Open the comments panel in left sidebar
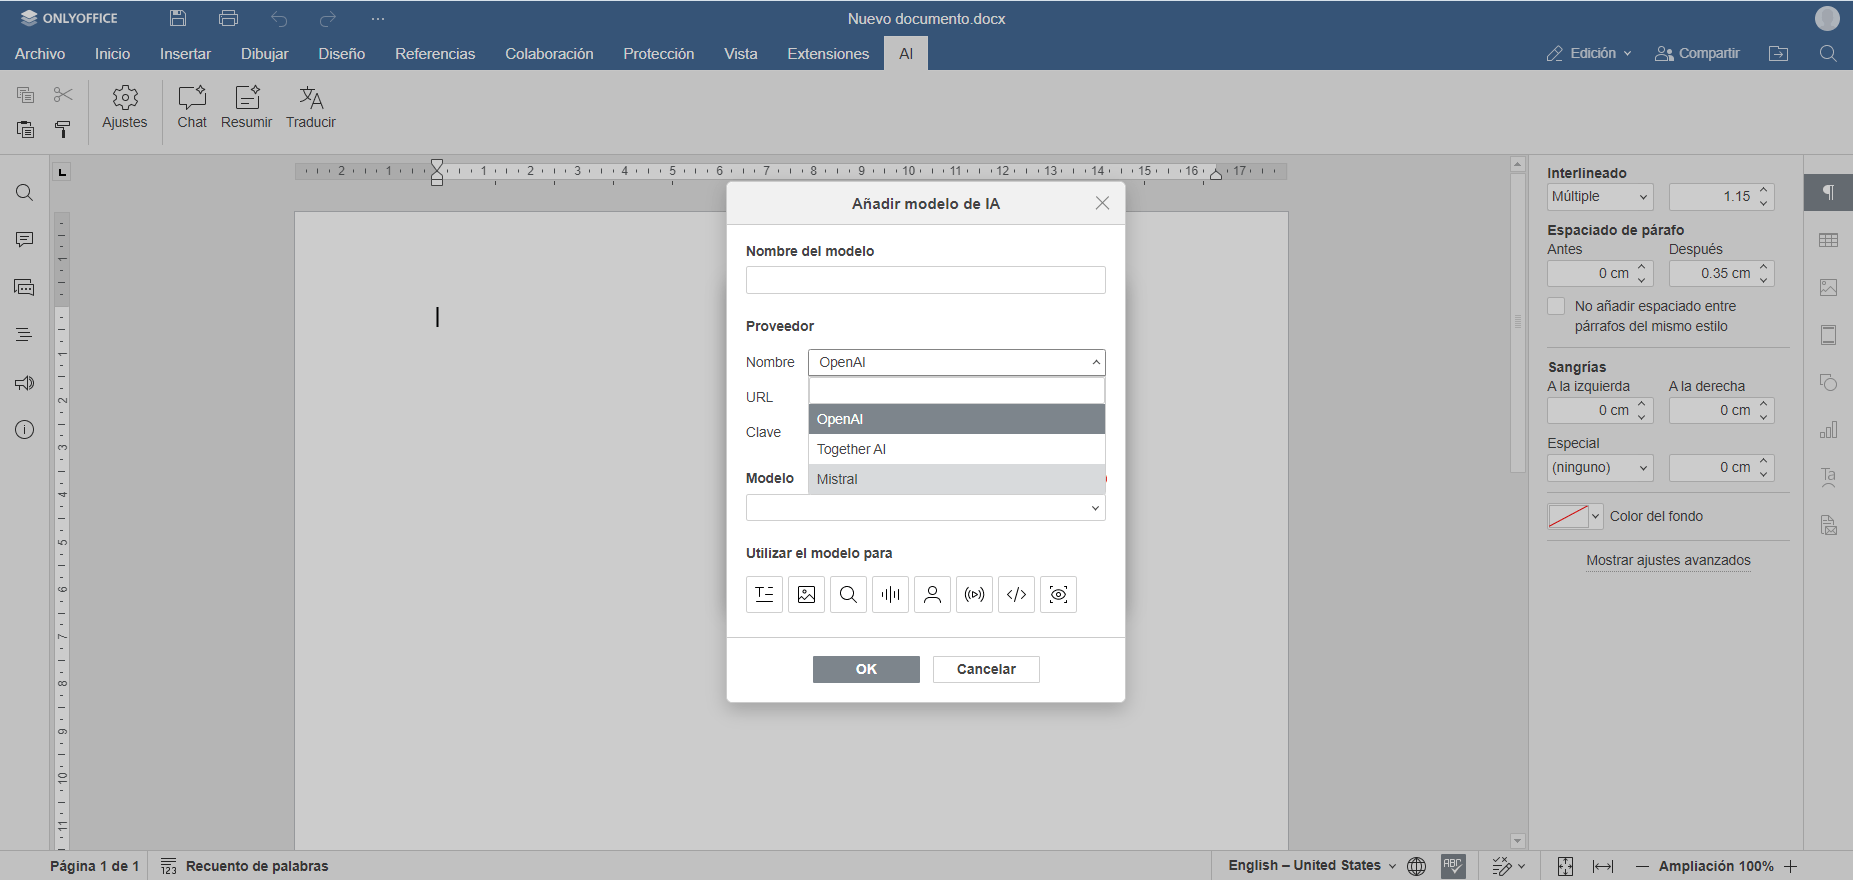Image resolution: width=1853 pixels, height=880 pixels. (25, 240)
